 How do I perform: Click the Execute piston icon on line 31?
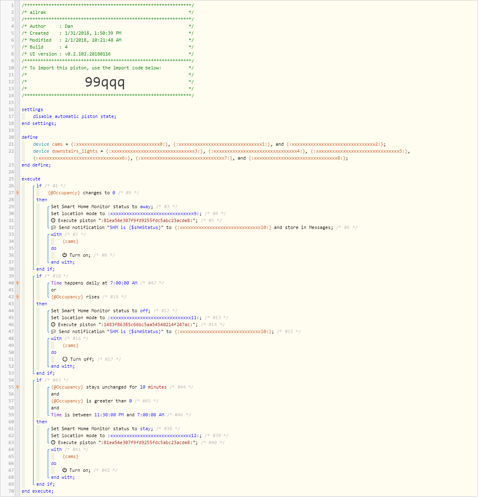pyautogui.click(x=53, y=221)
